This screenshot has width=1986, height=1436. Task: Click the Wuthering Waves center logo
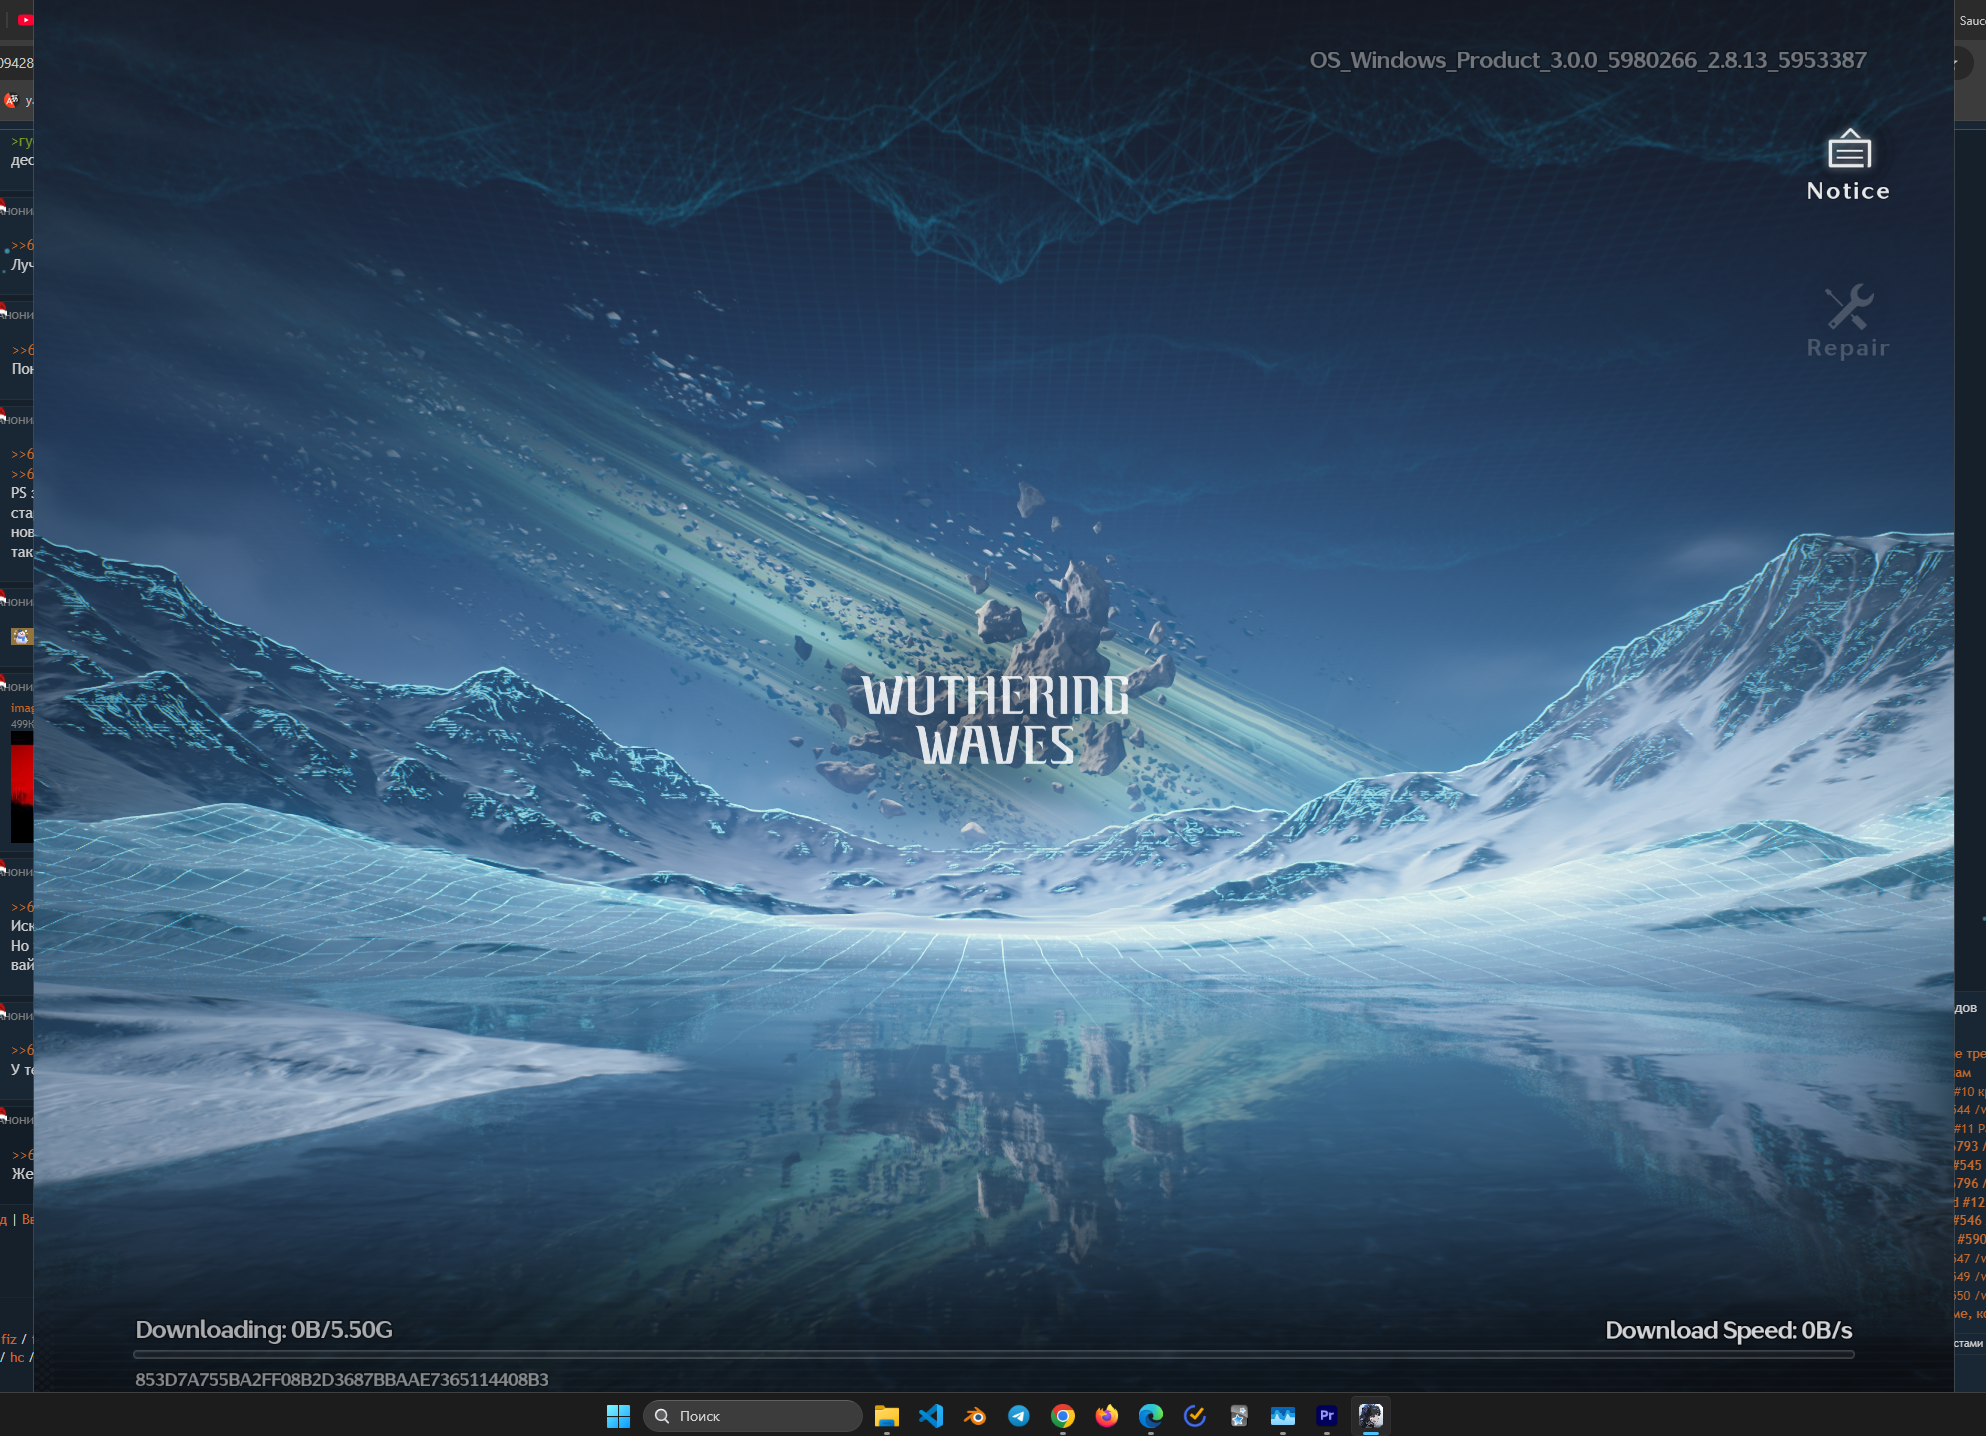[x=995, y=720]
